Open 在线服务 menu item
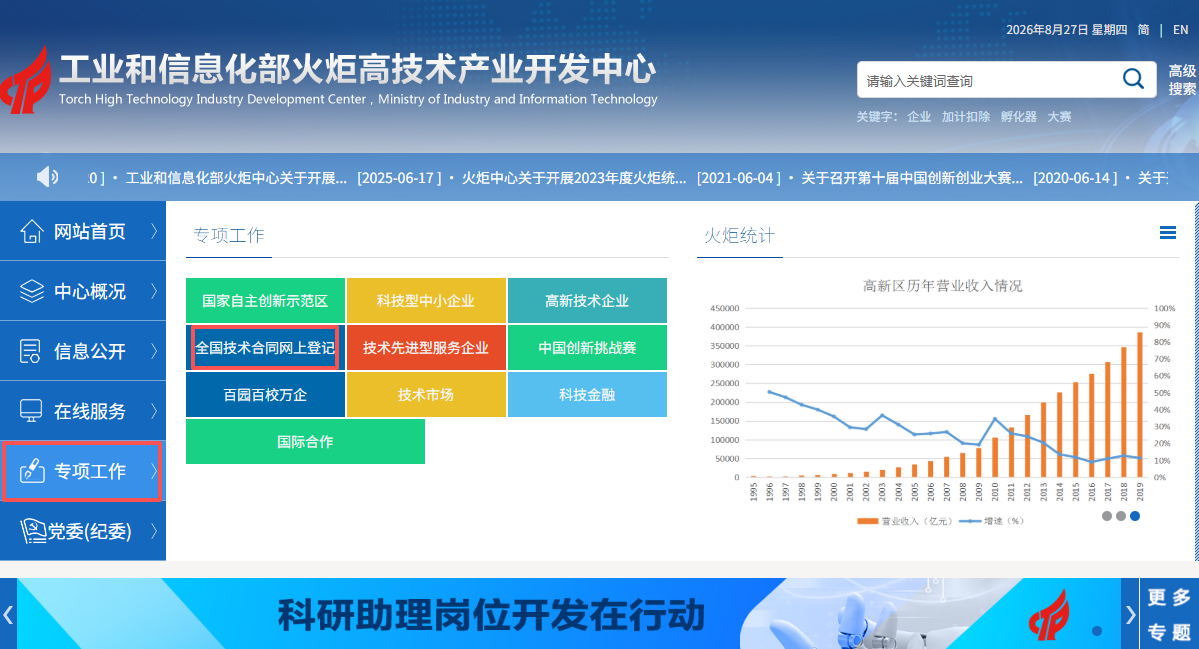The width and height of the screenshot is (1199, 649). pos(83,411)
